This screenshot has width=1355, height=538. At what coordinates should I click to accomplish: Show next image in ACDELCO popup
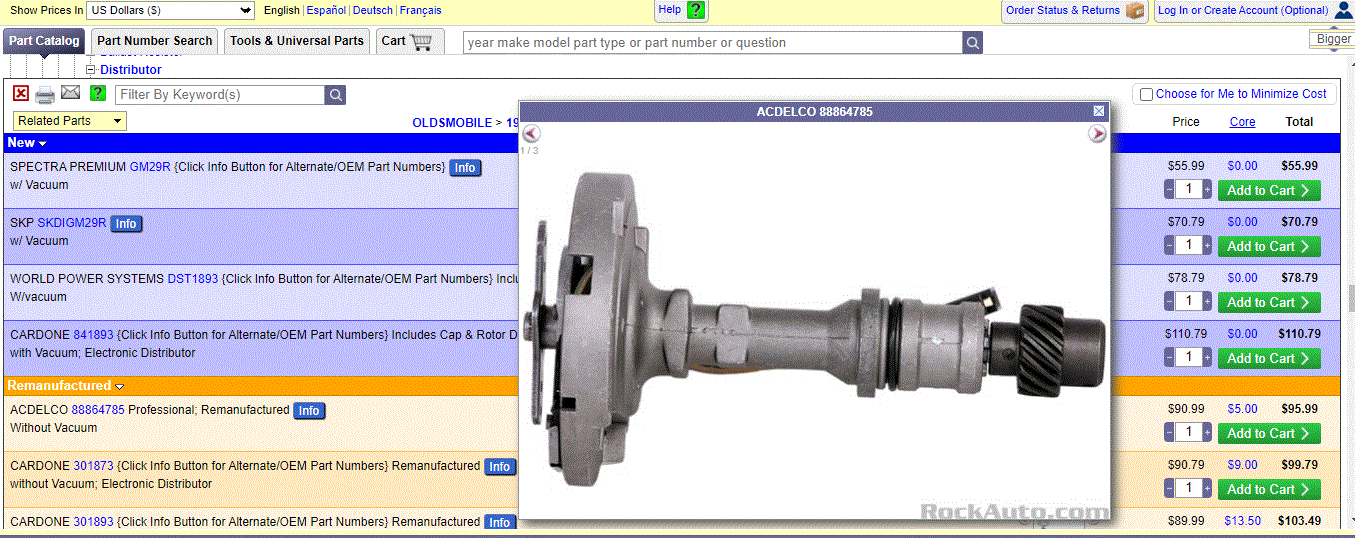pyautogui.click(x=1097, y=133)
